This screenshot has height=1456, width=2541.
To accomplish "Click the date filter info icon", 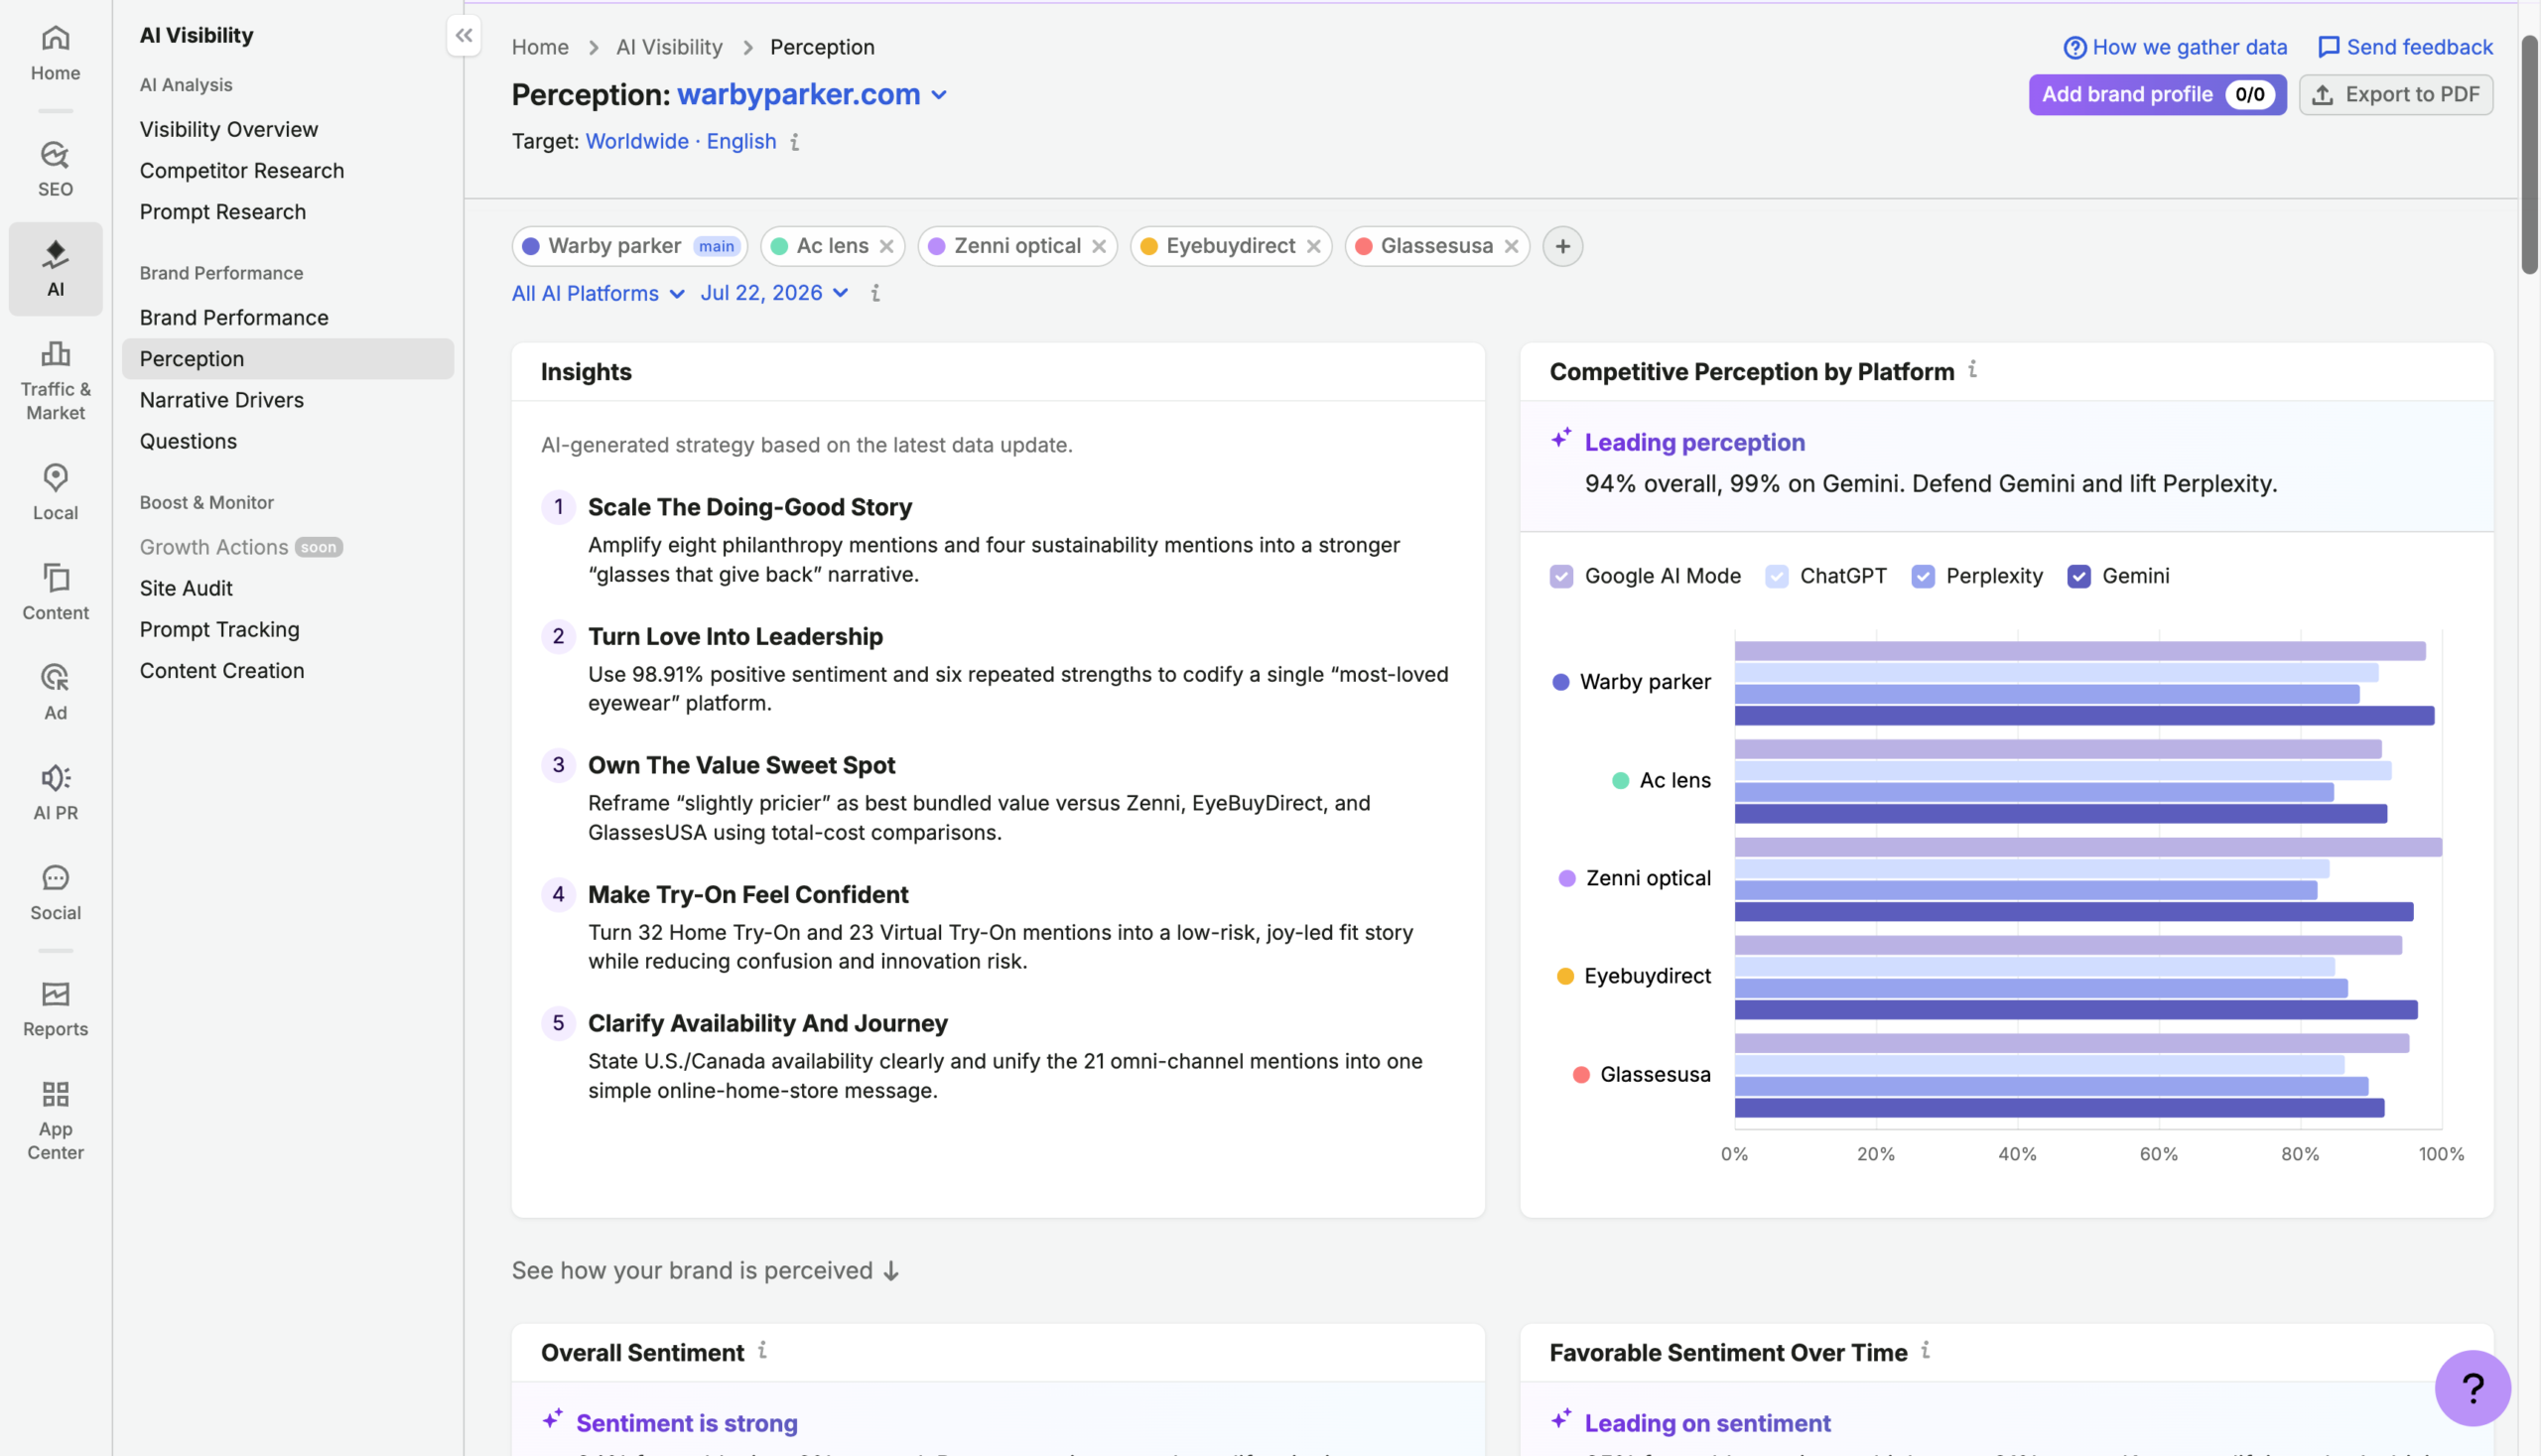I will (875, 293).
